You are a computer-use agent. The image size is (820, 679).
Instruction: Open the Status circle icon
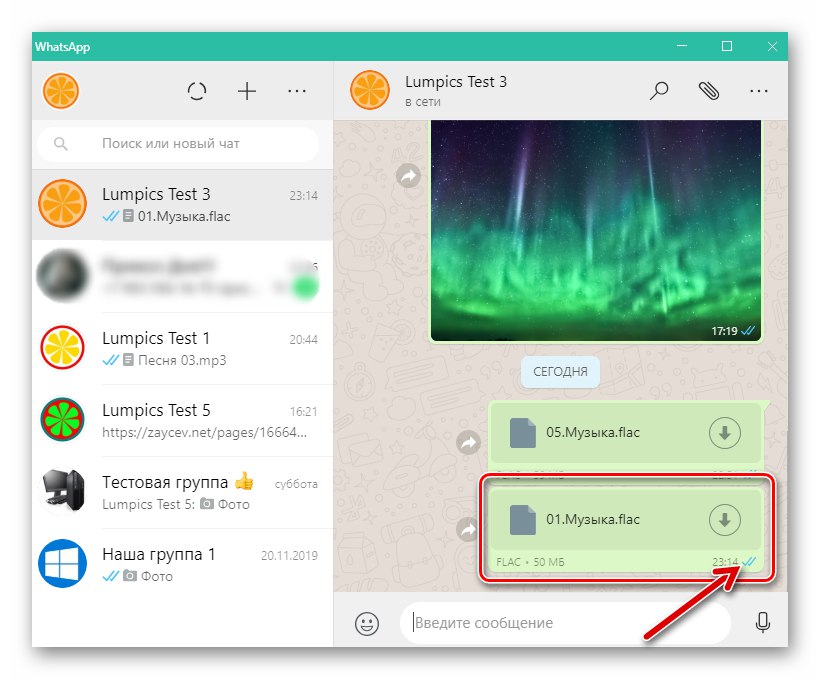[x=197, y=91]
